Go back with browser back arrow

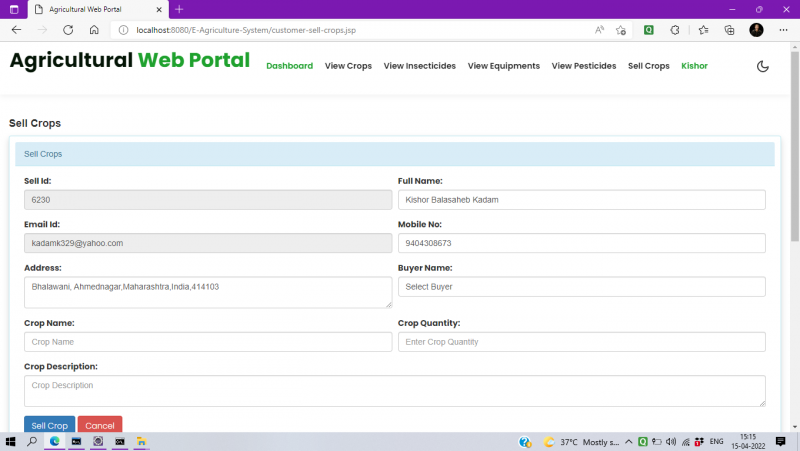click(16, 30)
